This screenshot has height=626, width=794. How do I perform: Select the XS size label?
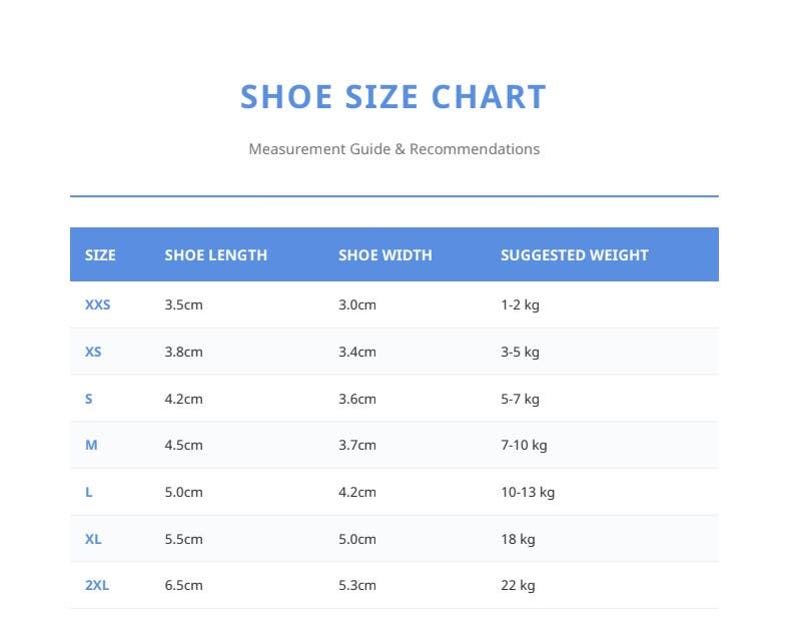point(93,351)
